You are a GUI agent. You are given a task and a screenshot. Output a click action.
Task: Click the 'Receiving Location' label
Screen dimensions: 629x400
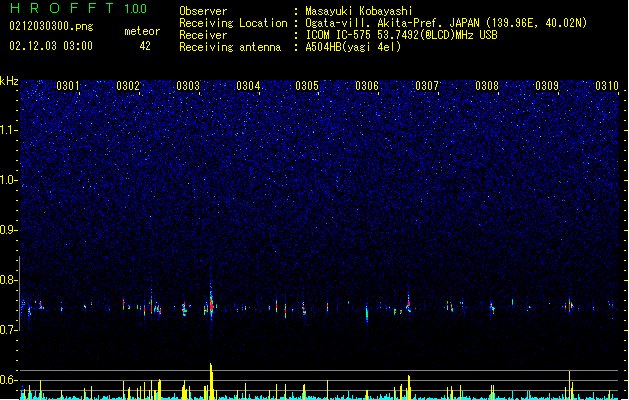233,23
